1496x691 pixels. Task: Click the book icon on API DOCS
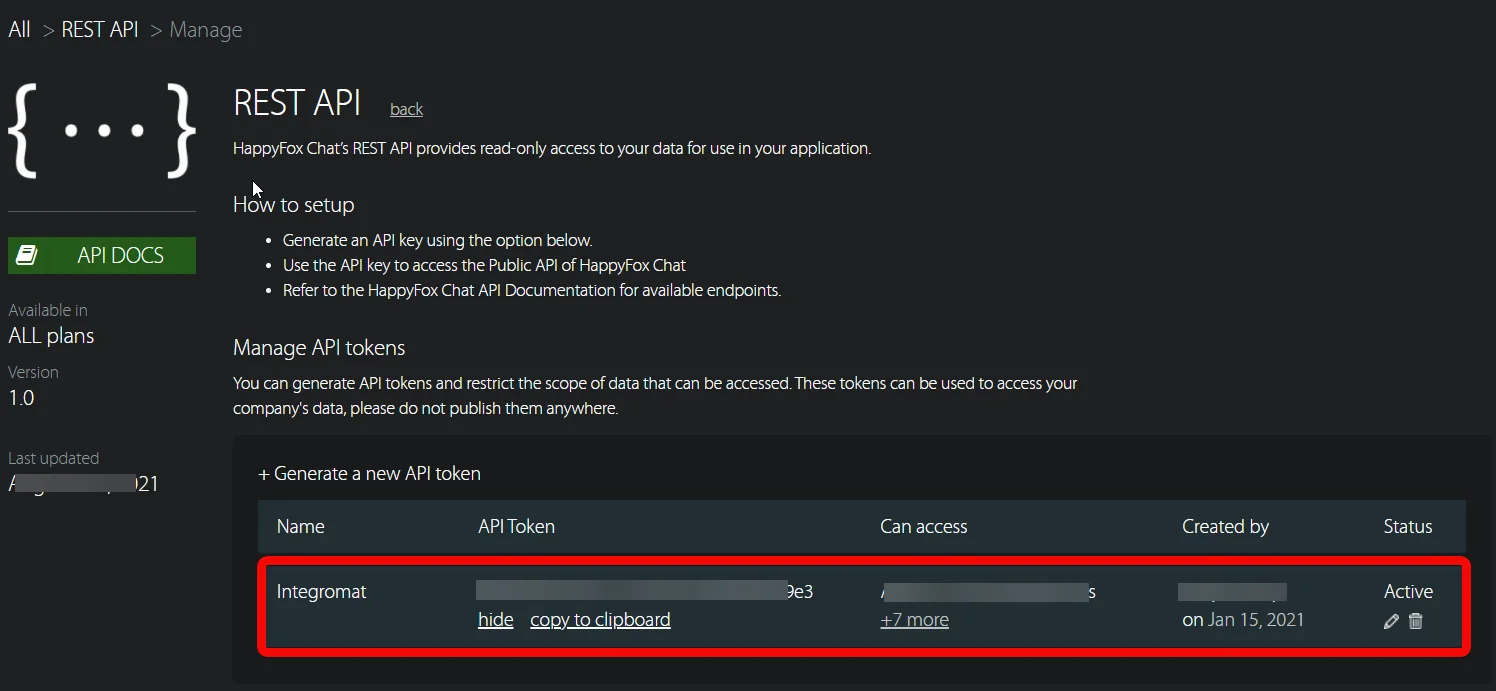click(x=28, y=255)
